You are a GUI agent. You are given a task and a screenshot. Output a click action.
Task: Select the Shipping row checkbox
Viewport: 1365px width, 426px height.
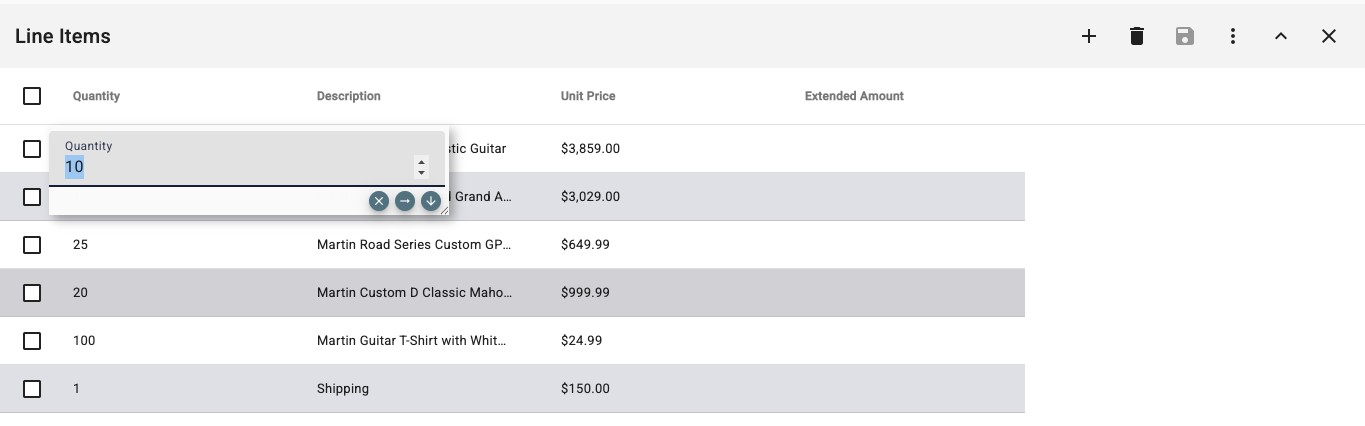click(x=32, y=389)
